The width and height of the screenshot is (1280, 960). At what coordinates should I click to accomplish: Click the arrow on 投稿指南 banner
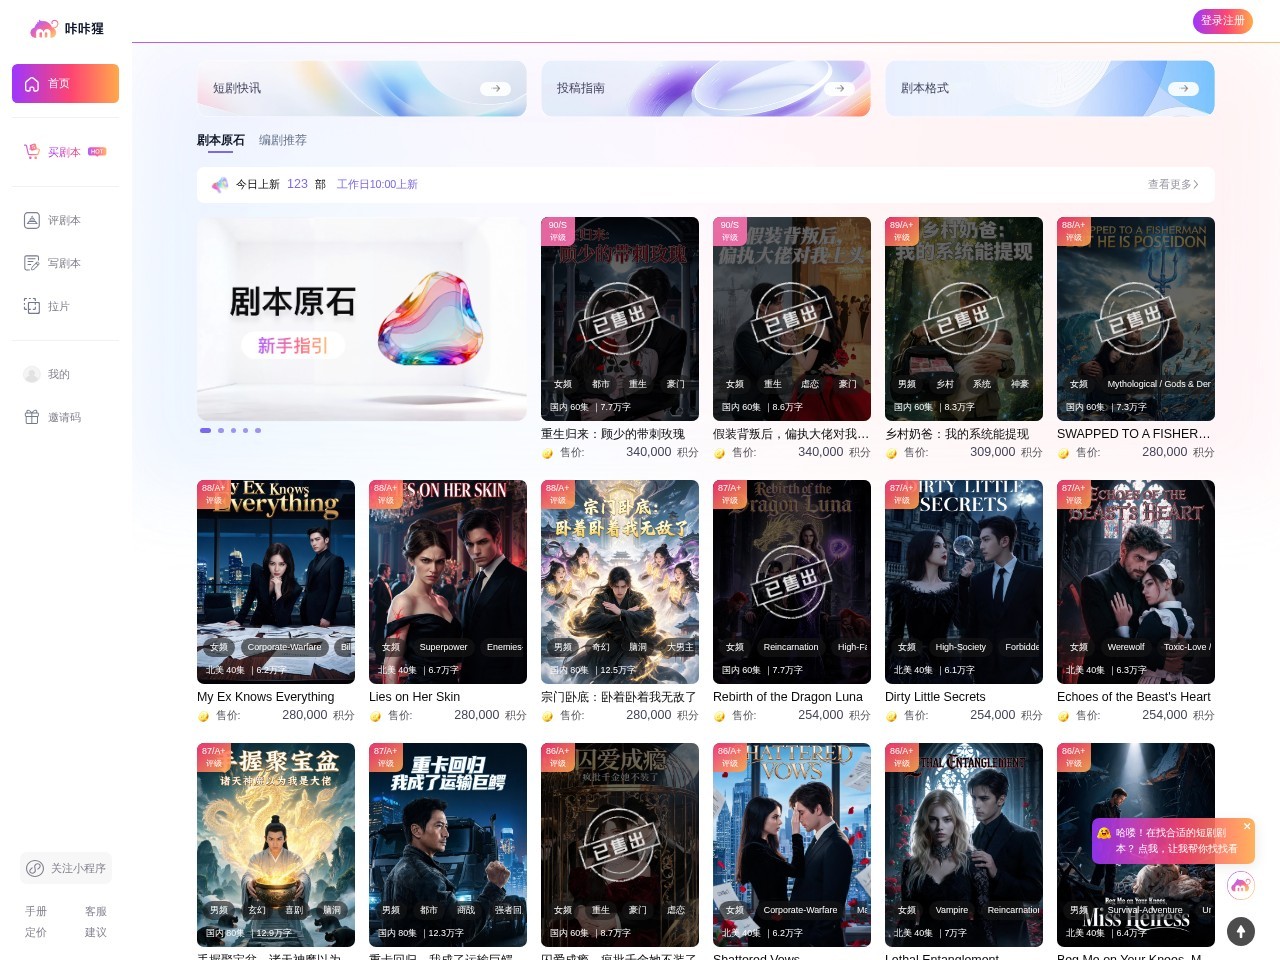[x=839, y=89]
